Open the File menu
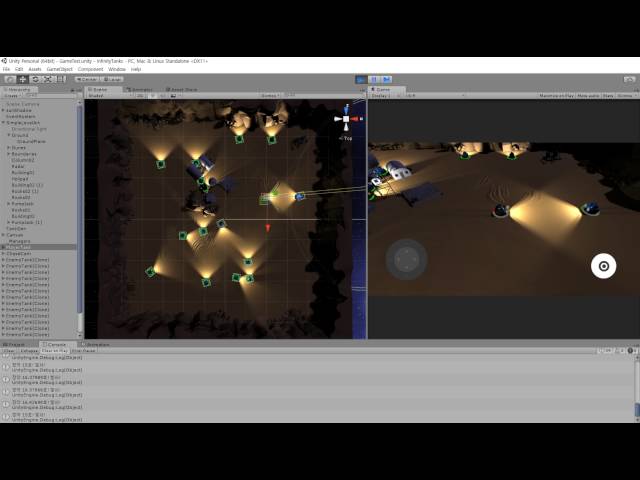 pos(6,69)
